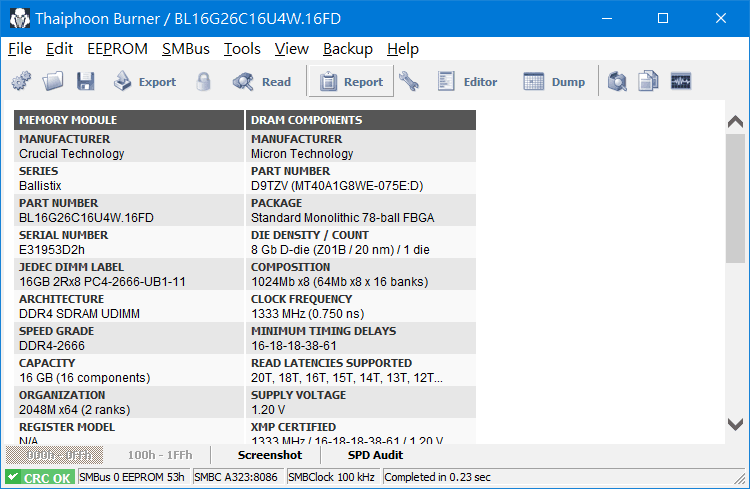Screen dimensions: 750x489
Task: Click the scrollbar down arrow
Action: [735, 424]
